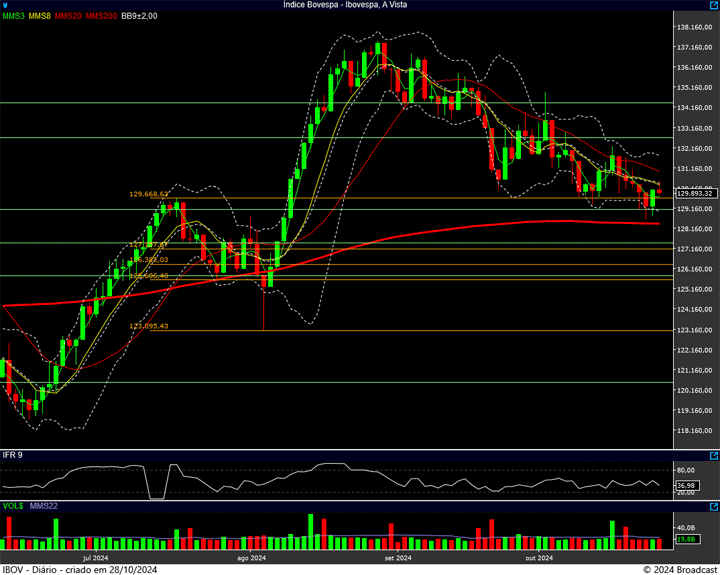This screenshot has width=720, height=575.
Task: Click the jul 2024 date axis marker
Action: tap(95, 557)
